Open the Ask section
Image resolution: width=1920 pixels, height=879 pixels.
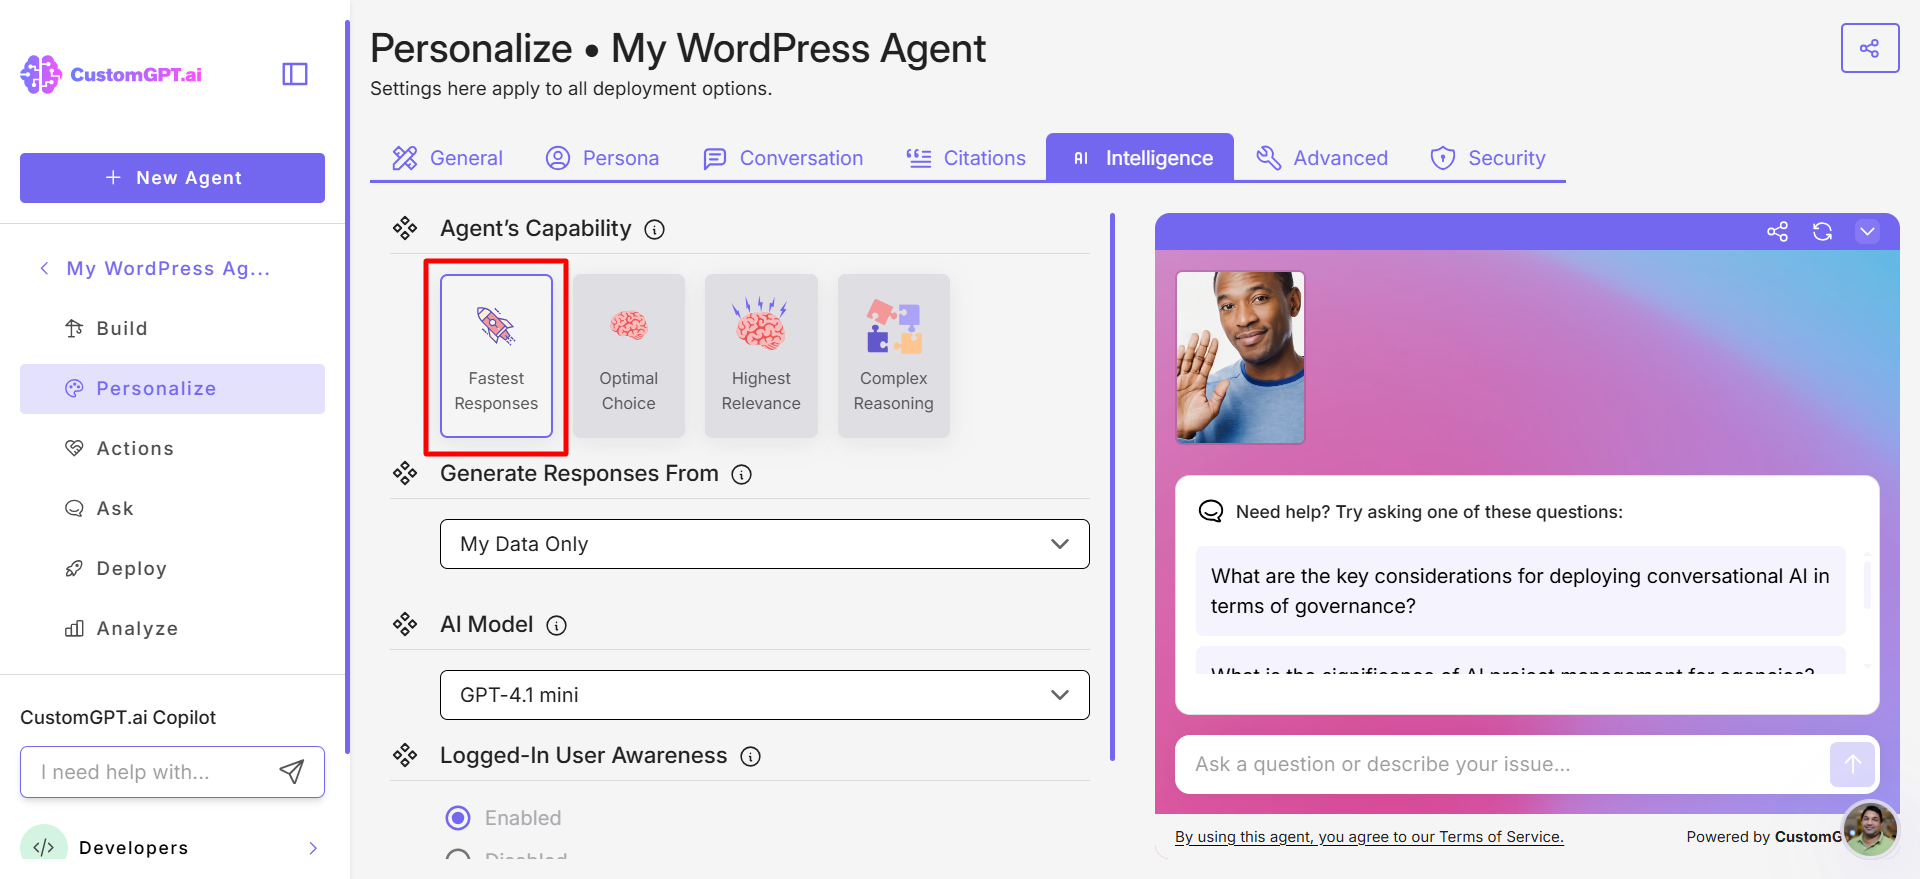click(x=172, y=508)
